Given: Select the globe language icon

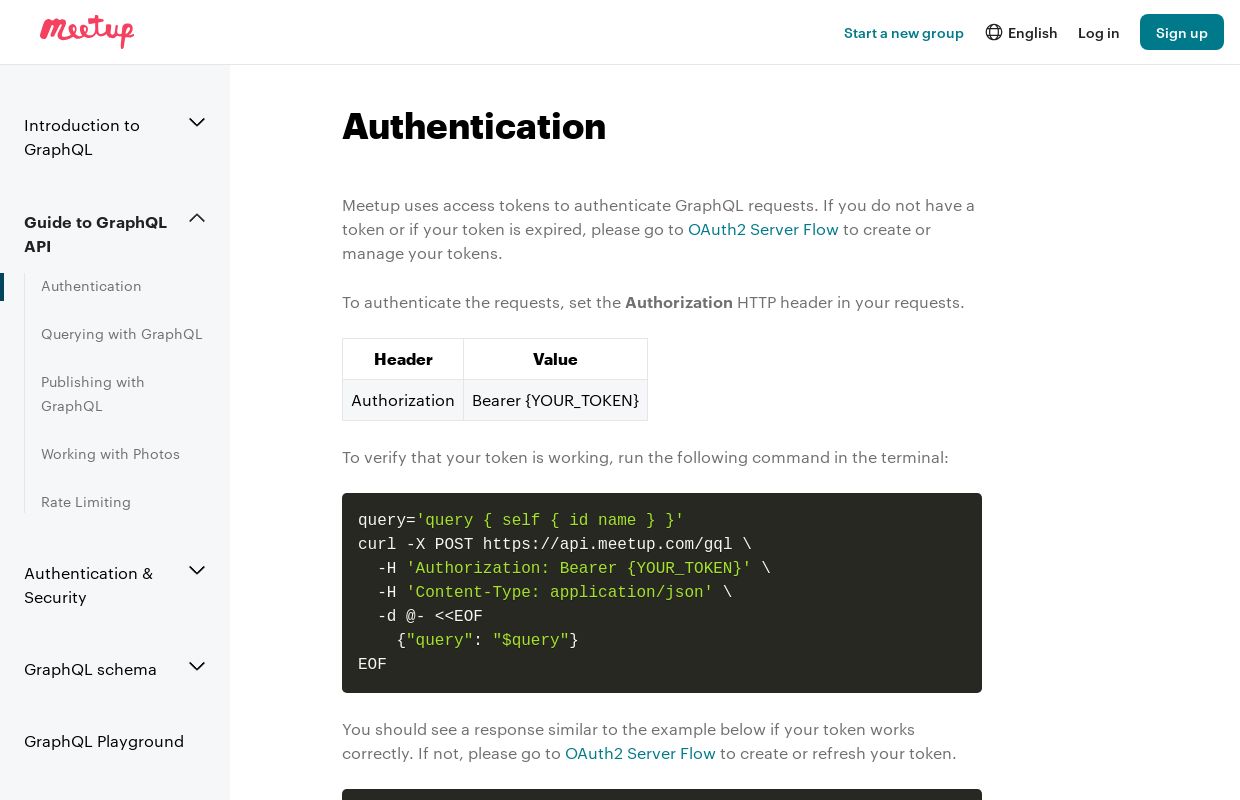Looking at the screenshot, I should (x=993, y=32).
